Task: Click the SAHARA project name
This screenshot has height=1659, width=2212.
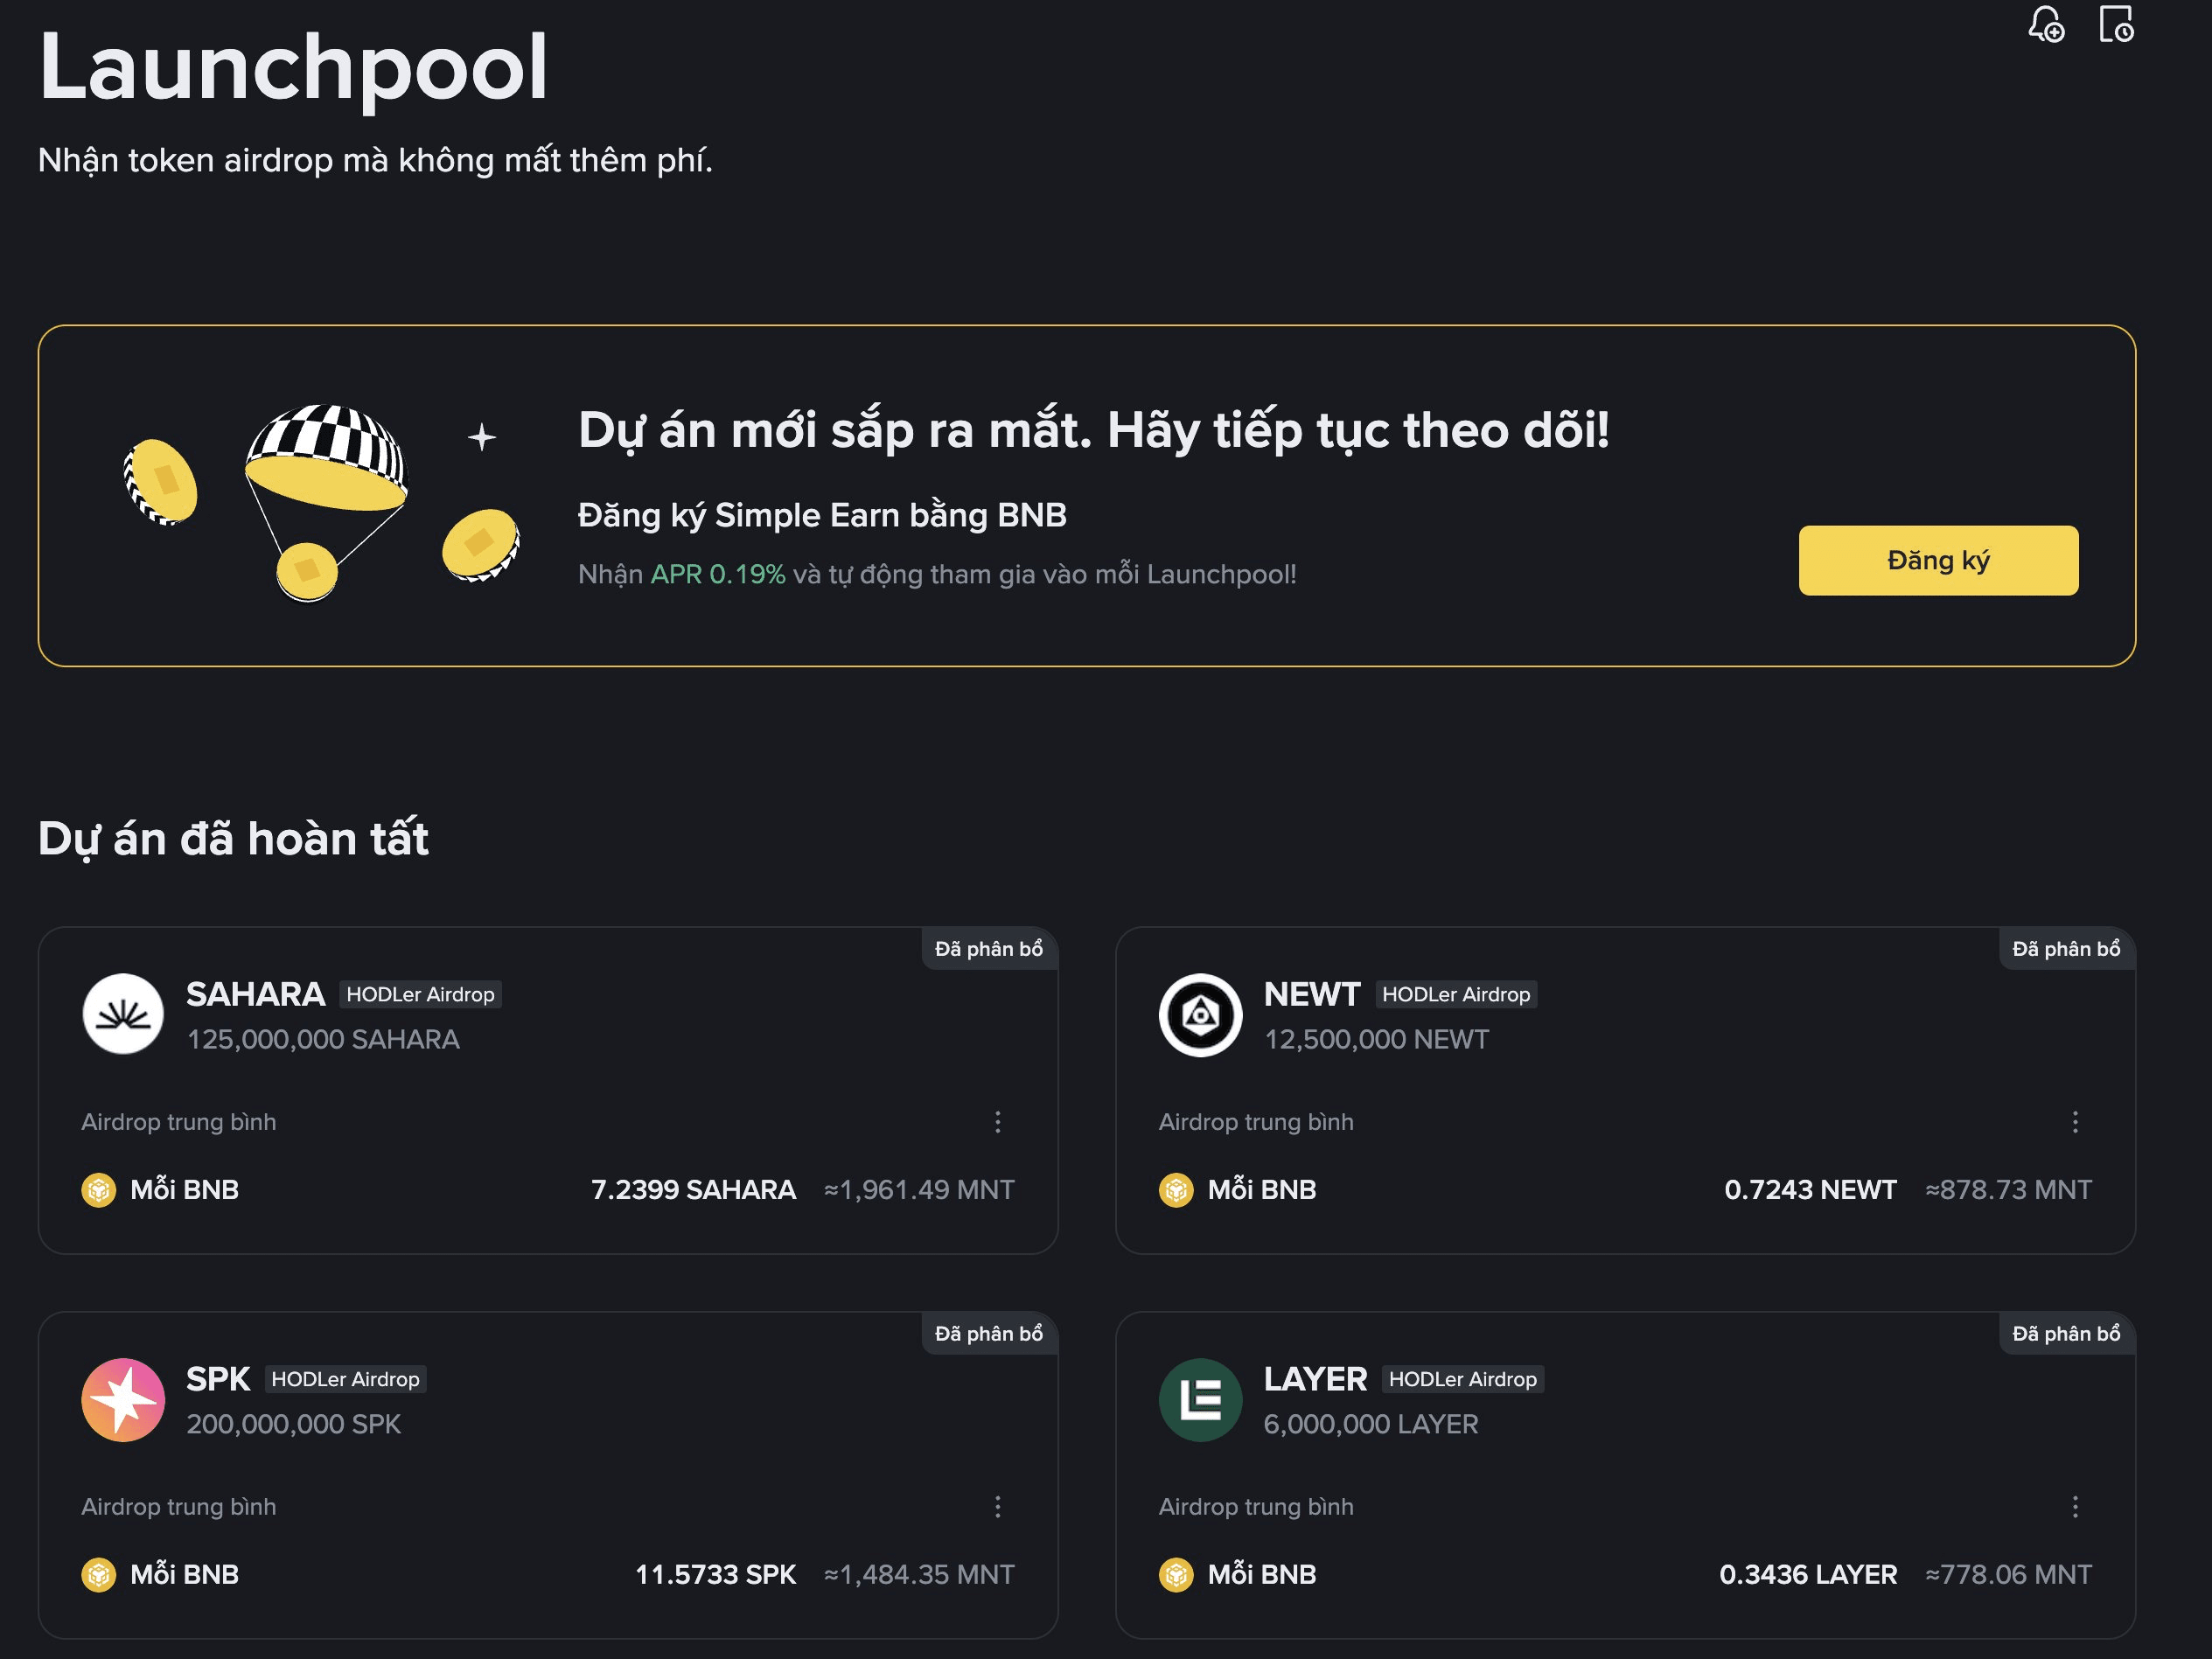Action: click(255, 994)
